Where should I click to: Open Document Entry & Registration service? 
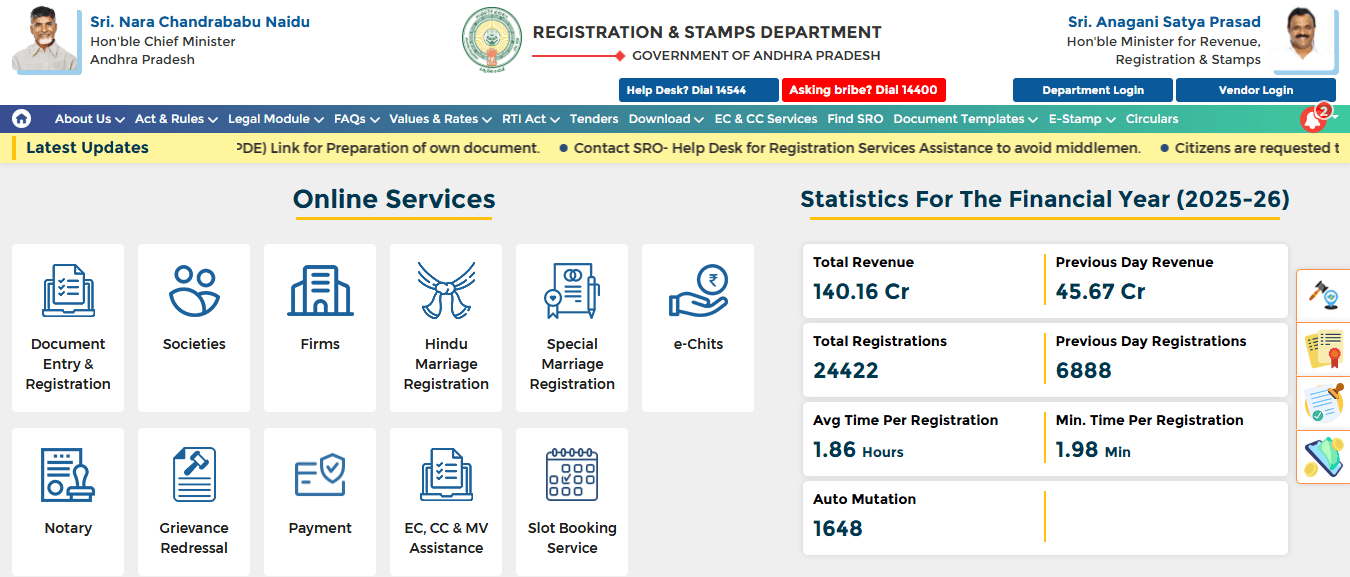pyautogui.click(x=67, y=327)
